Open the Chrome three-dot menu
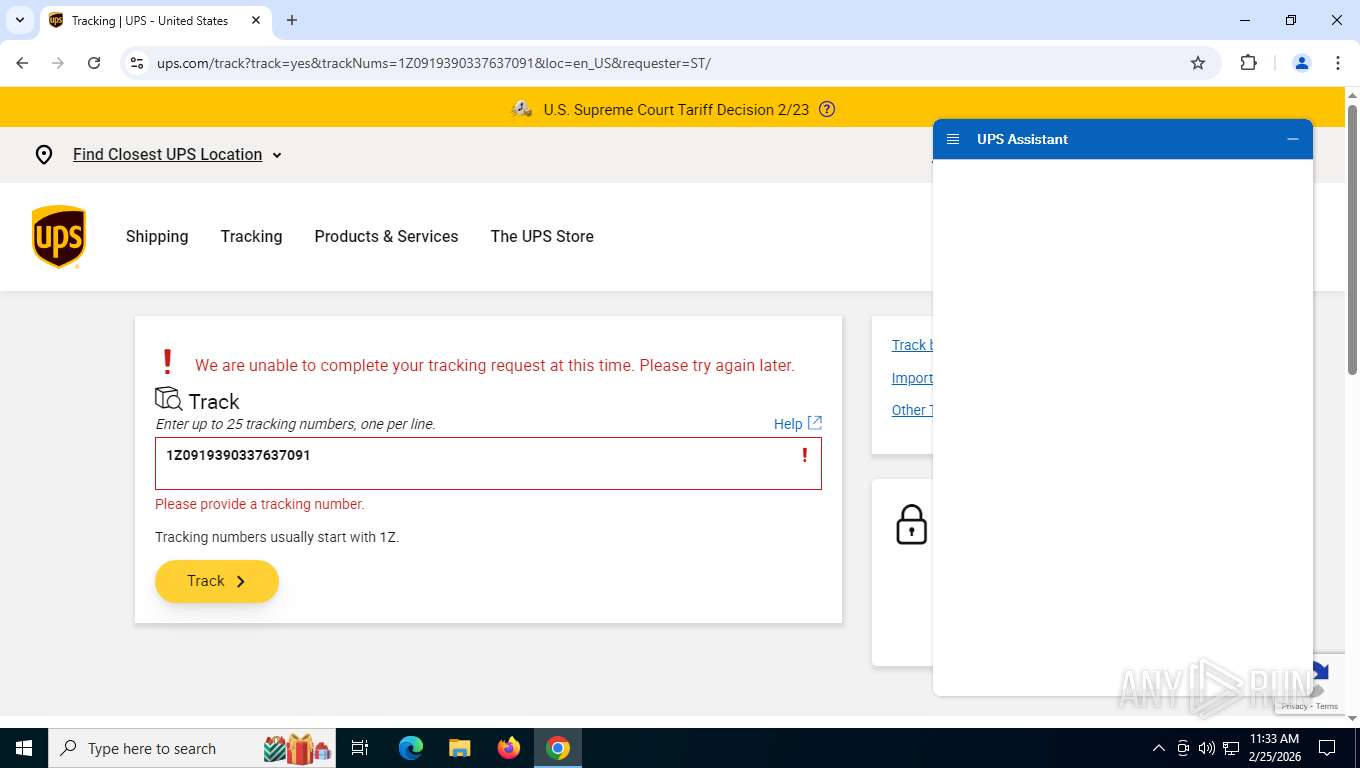Viewport: 1360px width, 768px height. click(x=1338, y=63)
